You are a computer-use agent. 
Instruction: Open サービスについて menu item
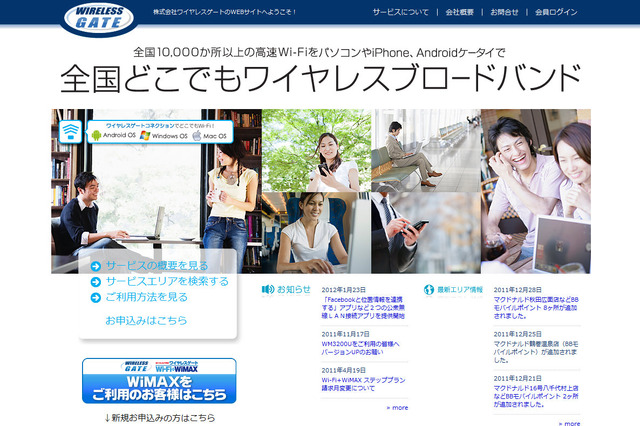400,12
